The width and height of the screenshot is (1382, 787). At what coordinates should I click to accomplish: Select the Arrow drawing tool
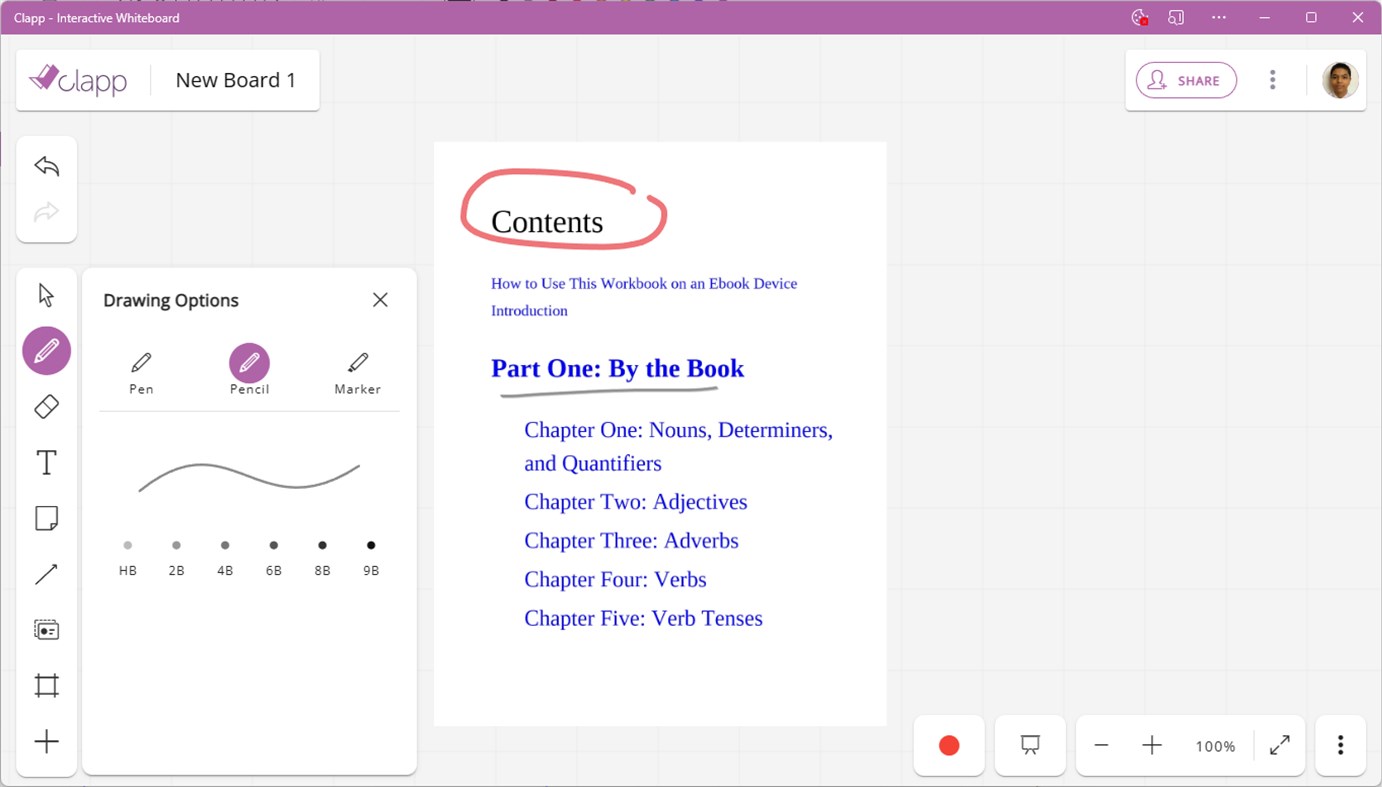pyautogui.click(x=46, y=573)
